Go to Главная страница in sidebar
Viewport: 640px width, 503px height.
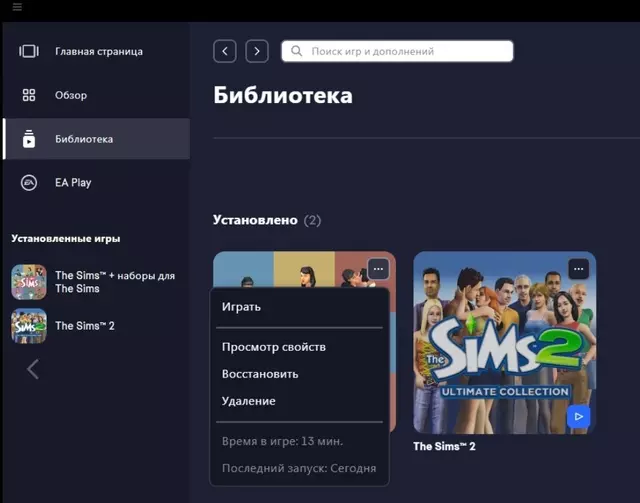click(96, 51)
